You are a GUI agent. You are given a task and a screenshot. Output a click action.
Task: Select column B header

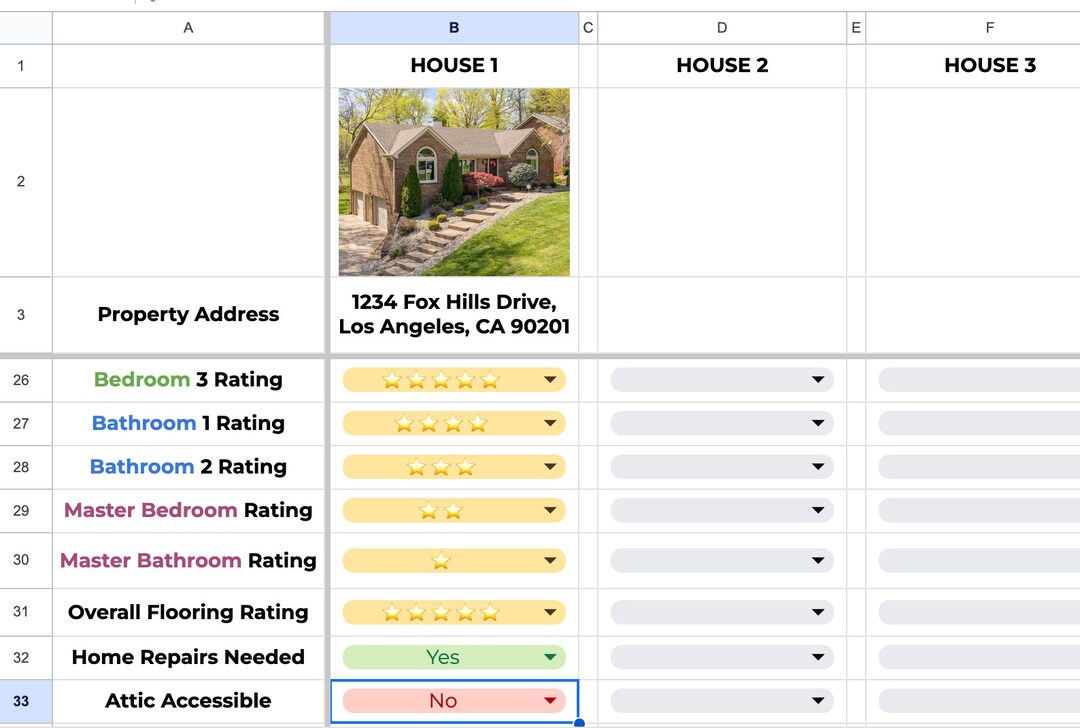[454, 27]
